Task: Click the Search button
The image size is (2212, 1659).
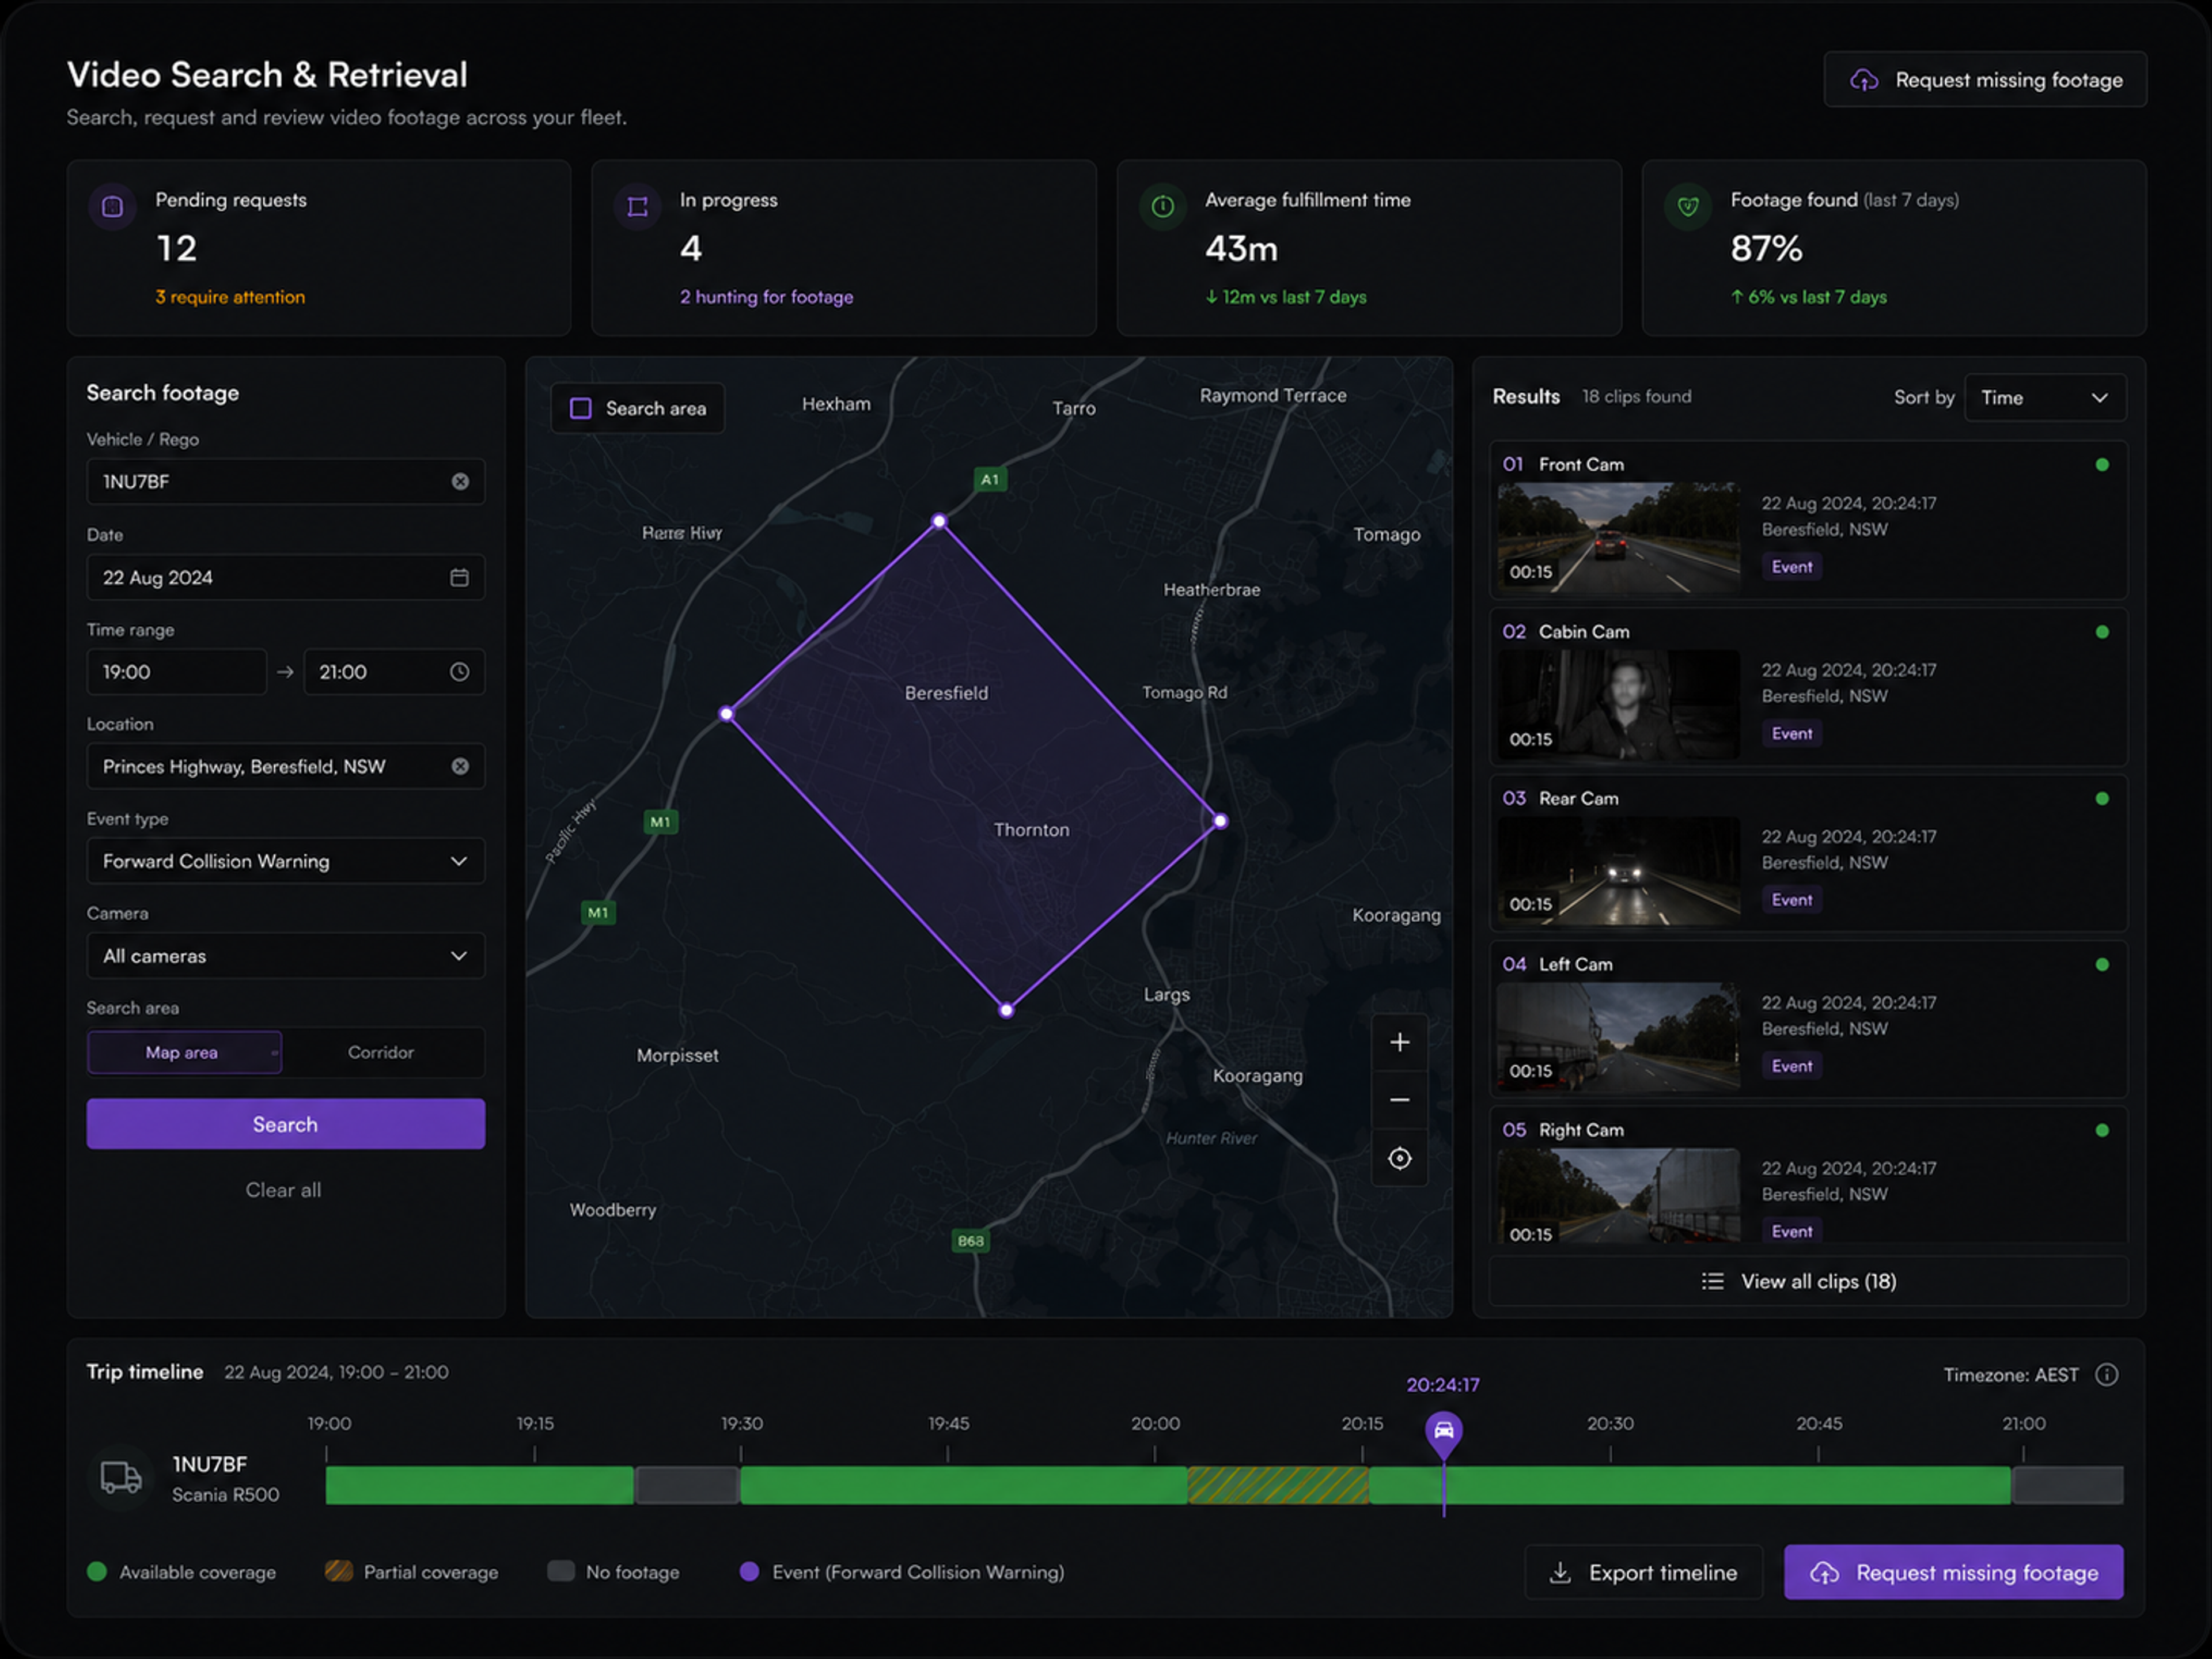Action: (x=285, y=1124)
